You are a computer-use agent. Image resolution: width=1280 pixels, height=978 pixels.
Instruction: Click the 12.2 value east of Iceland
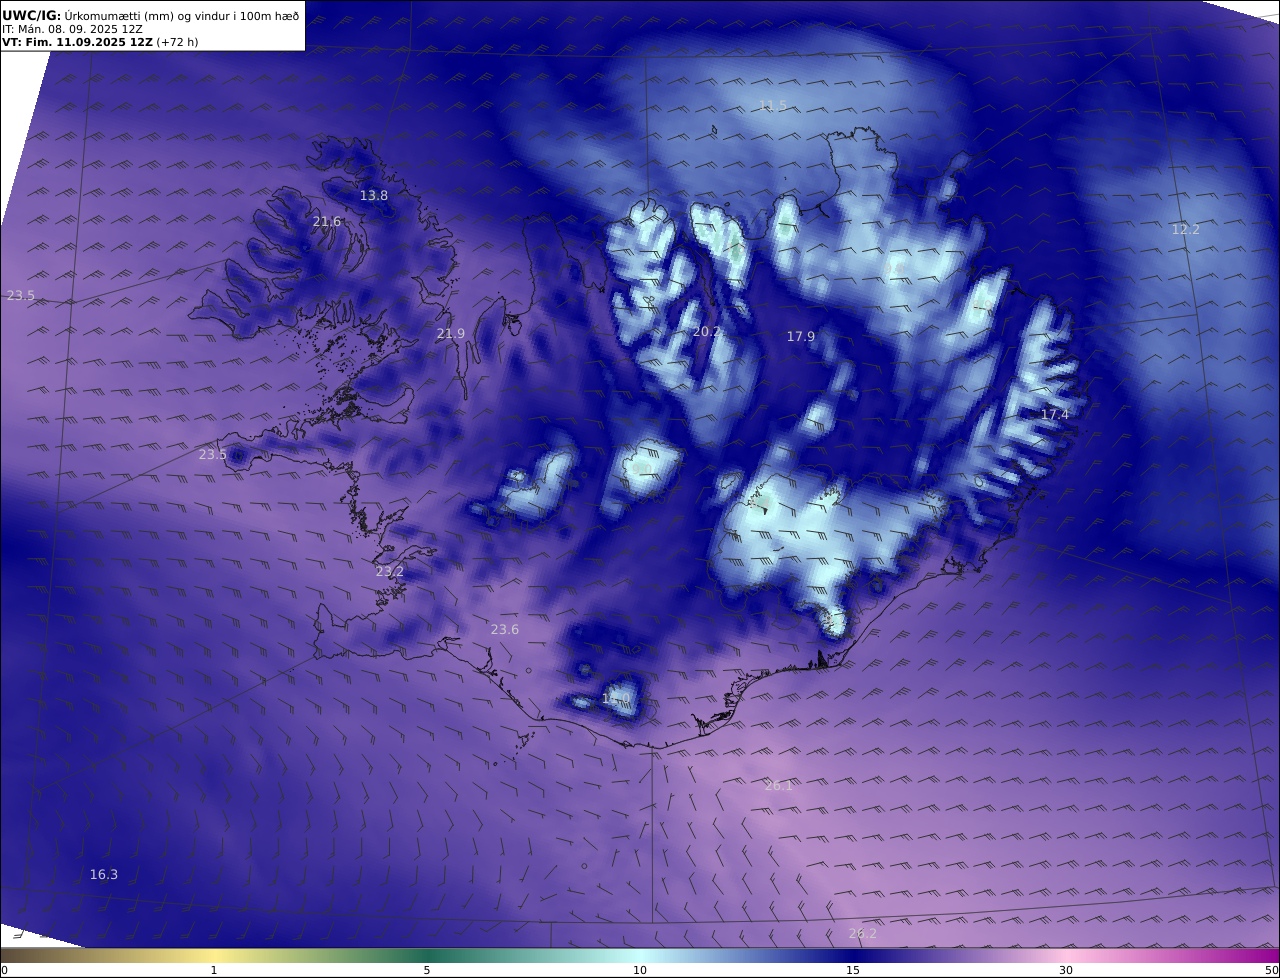(1186, 229)
